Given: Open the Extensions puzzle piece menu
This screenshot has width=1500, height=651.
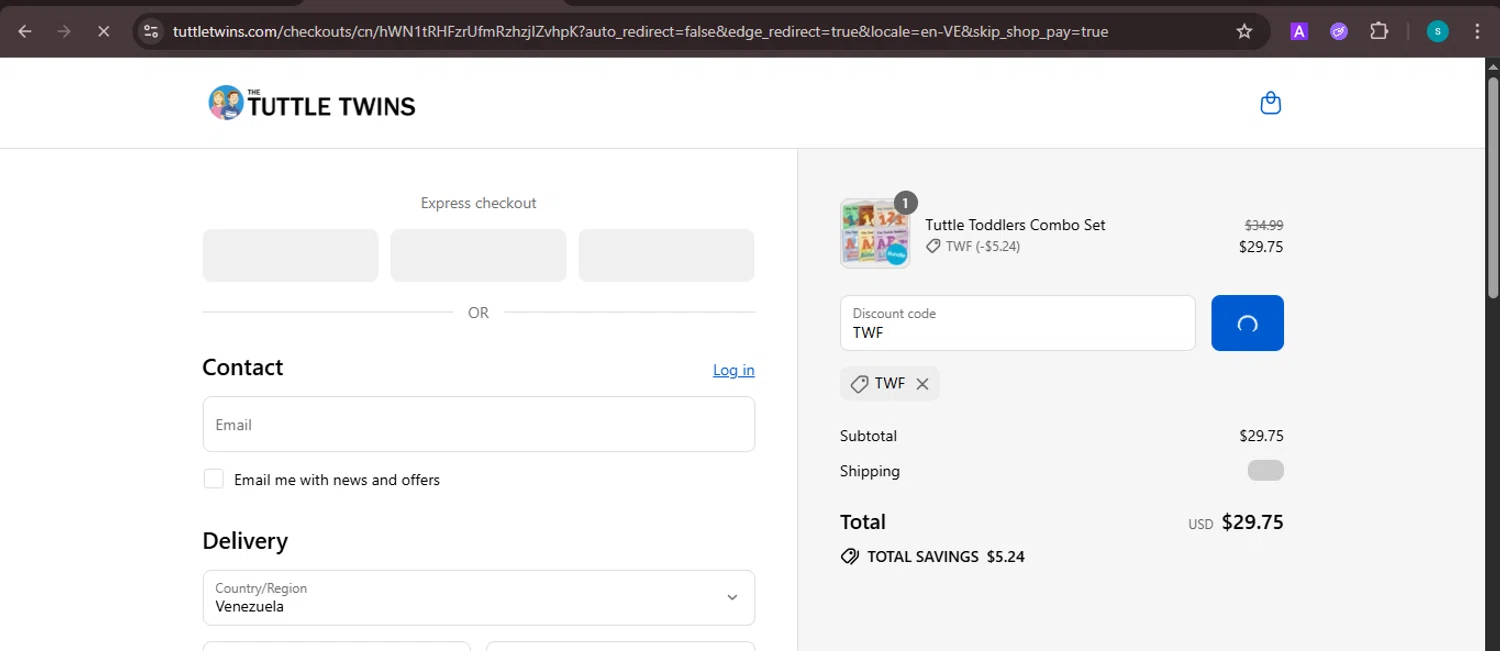Looking at the screenshot, I should 1379,31.
